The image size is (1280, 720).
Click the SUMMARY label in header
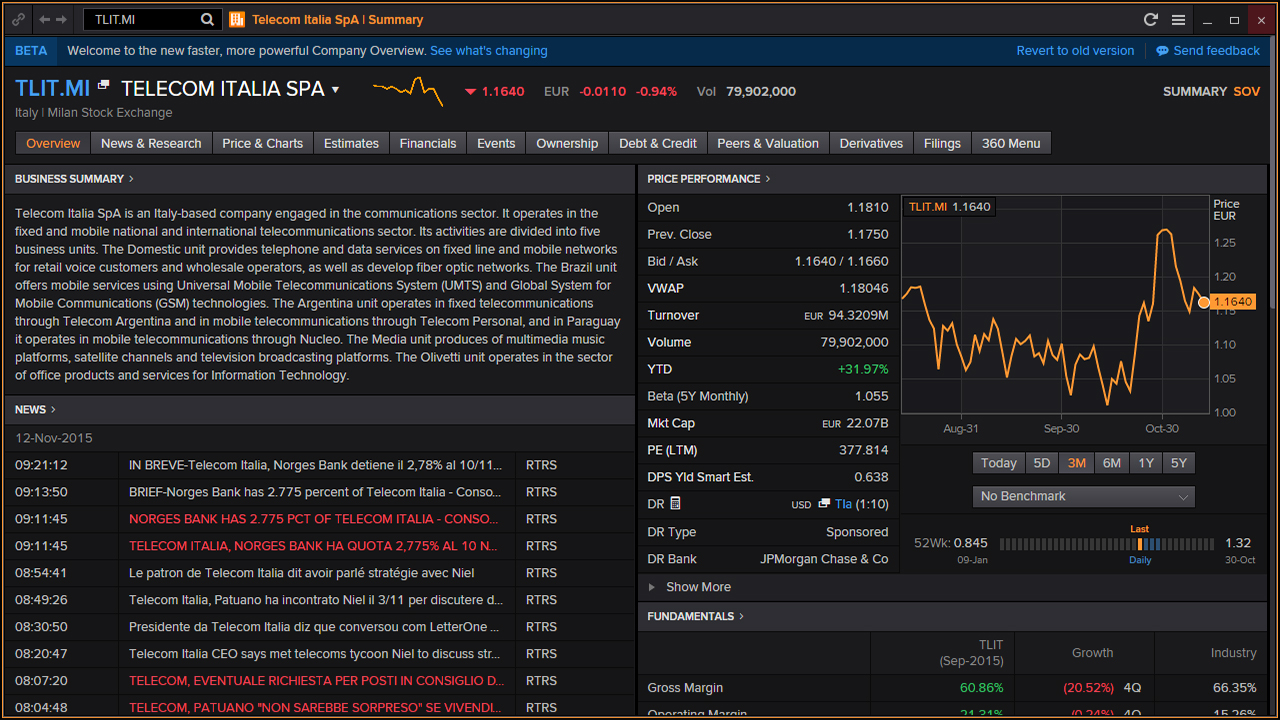click(1195, 91)
